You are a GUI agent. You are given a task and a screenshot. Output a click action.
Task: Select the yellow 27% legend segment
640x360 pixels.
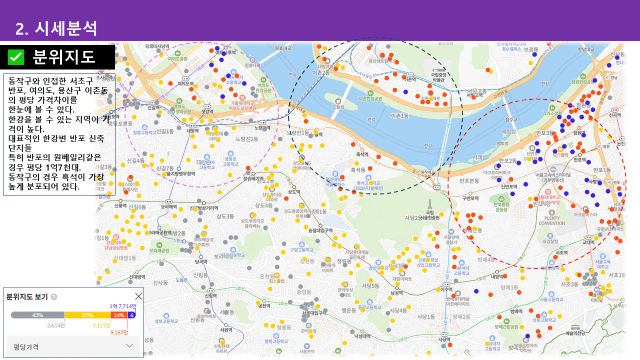(x=87, y=315)
